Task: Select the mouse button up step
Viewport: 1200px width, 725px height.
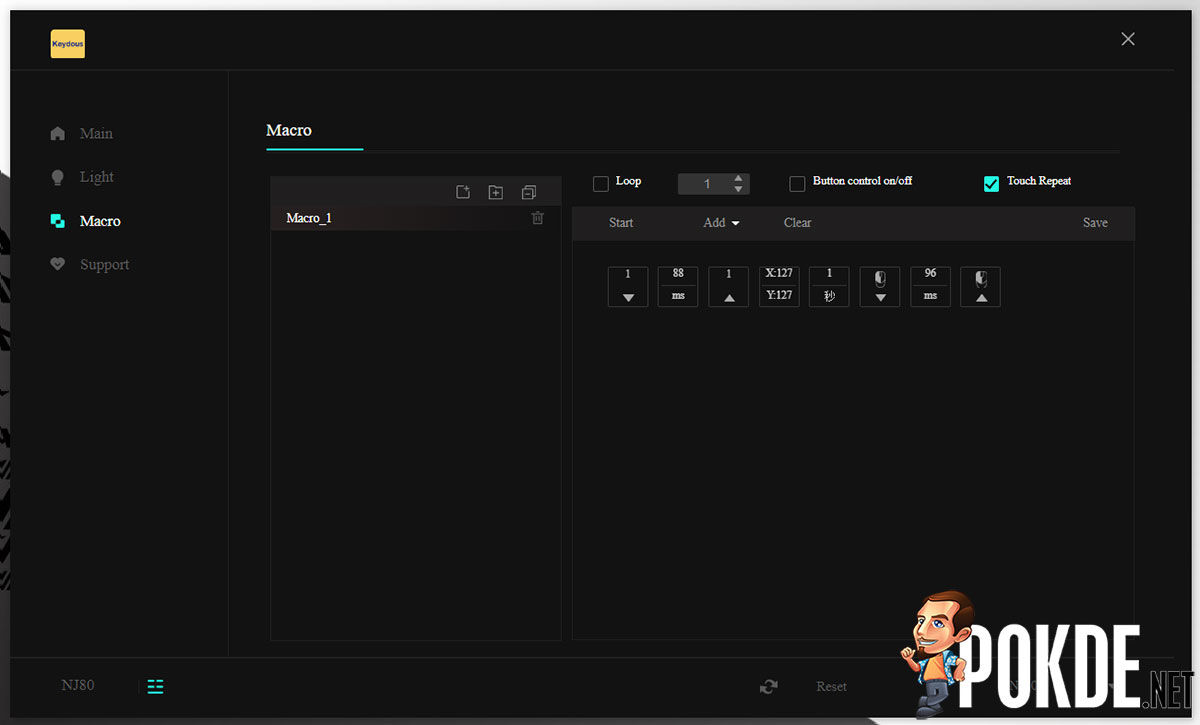Action: point(980,287)
